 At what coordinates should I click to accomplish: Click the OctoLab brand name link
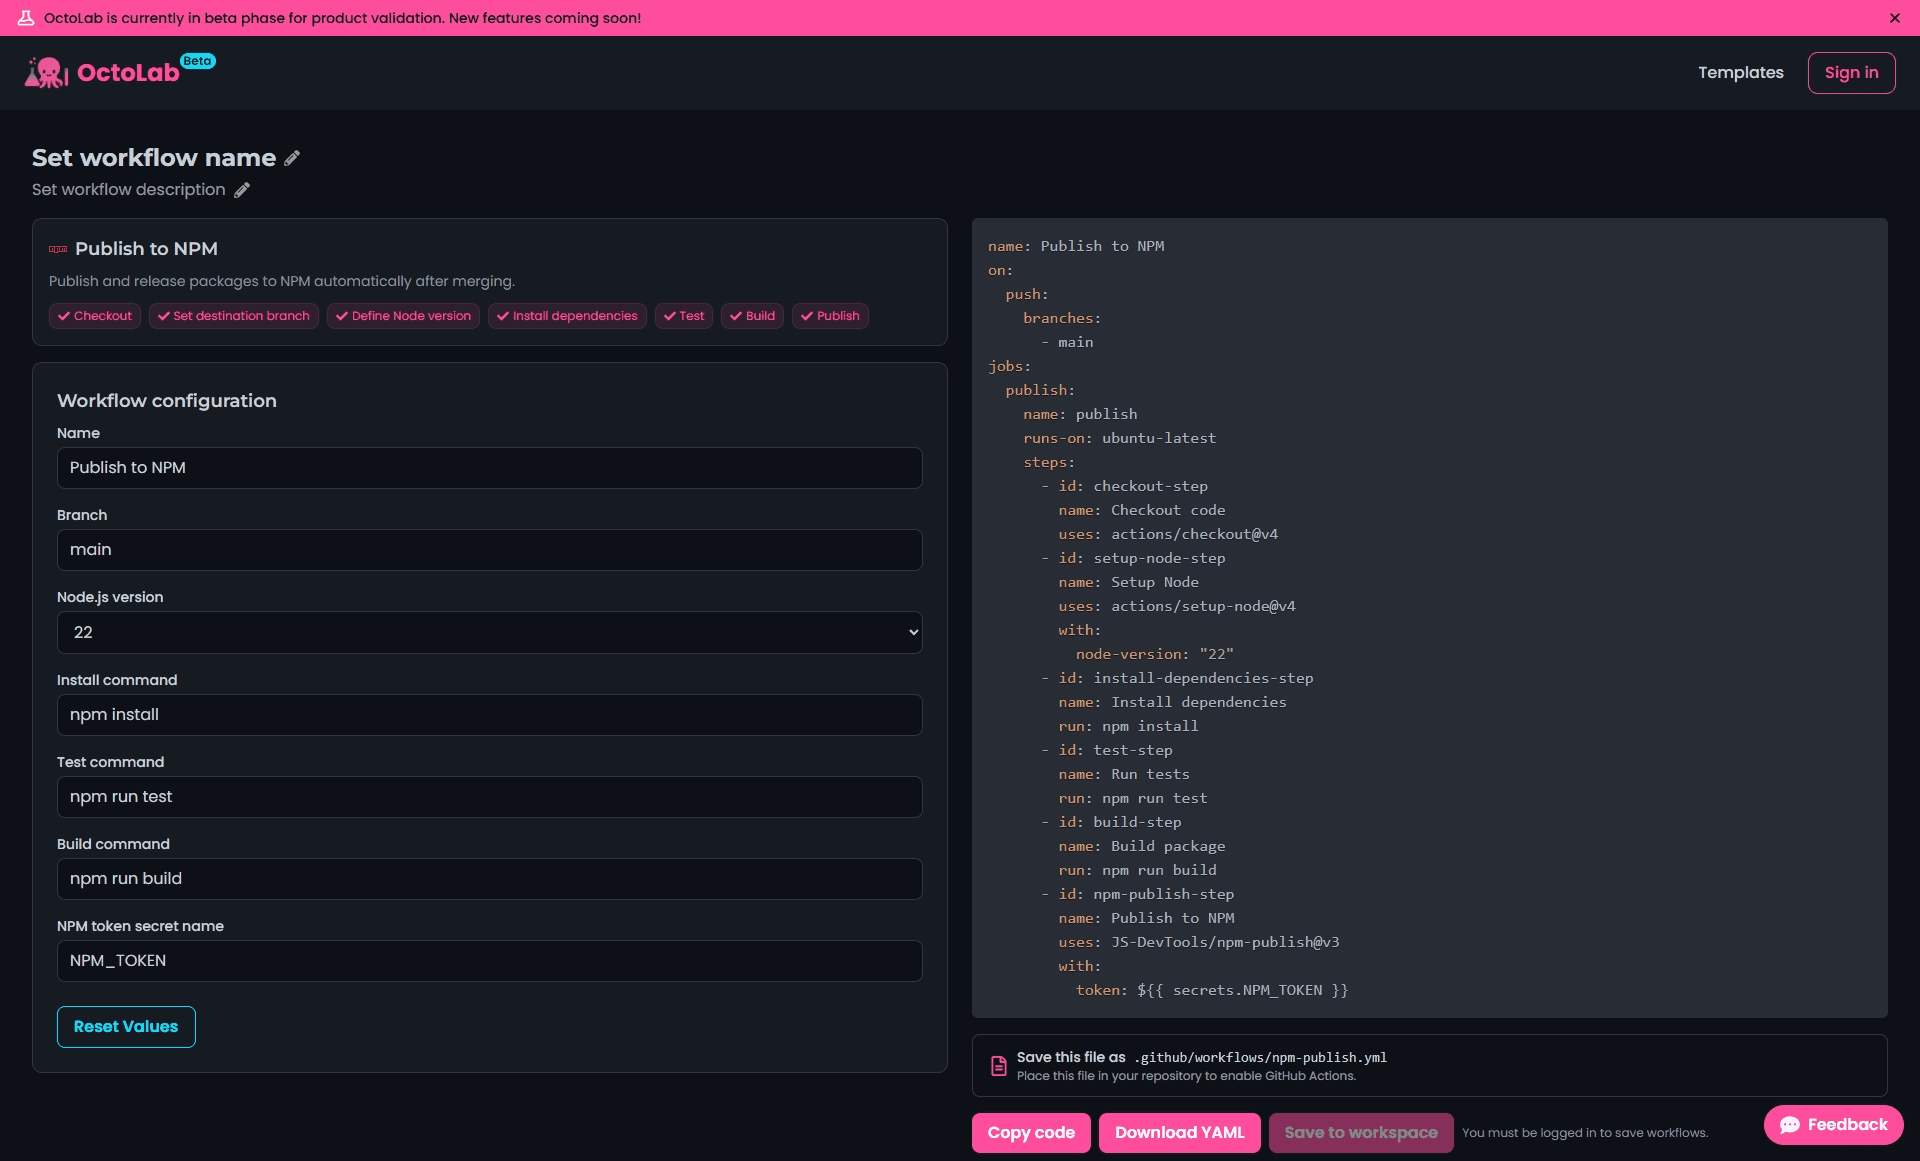click(x=128, y=73)
